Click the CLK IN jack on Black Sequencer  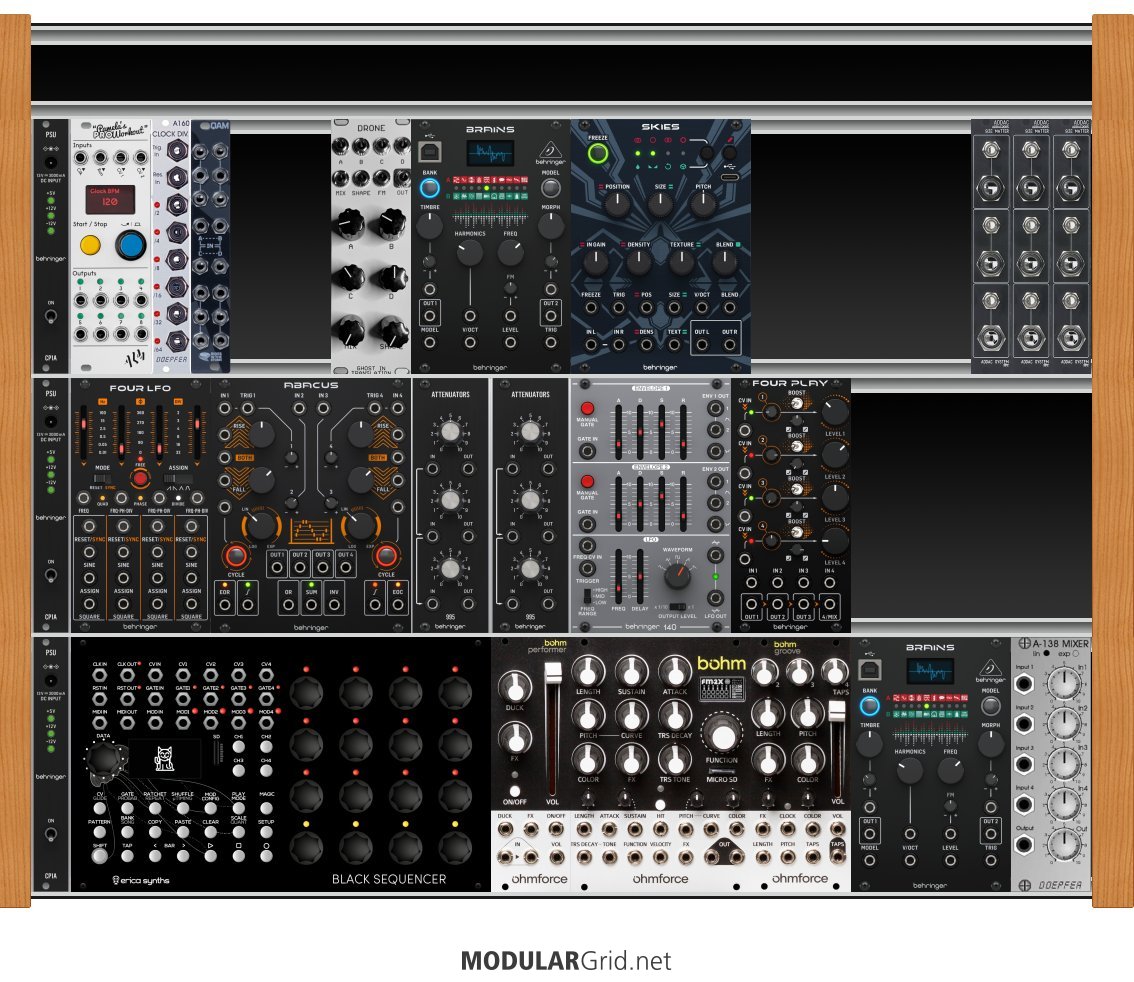point(100,675)
